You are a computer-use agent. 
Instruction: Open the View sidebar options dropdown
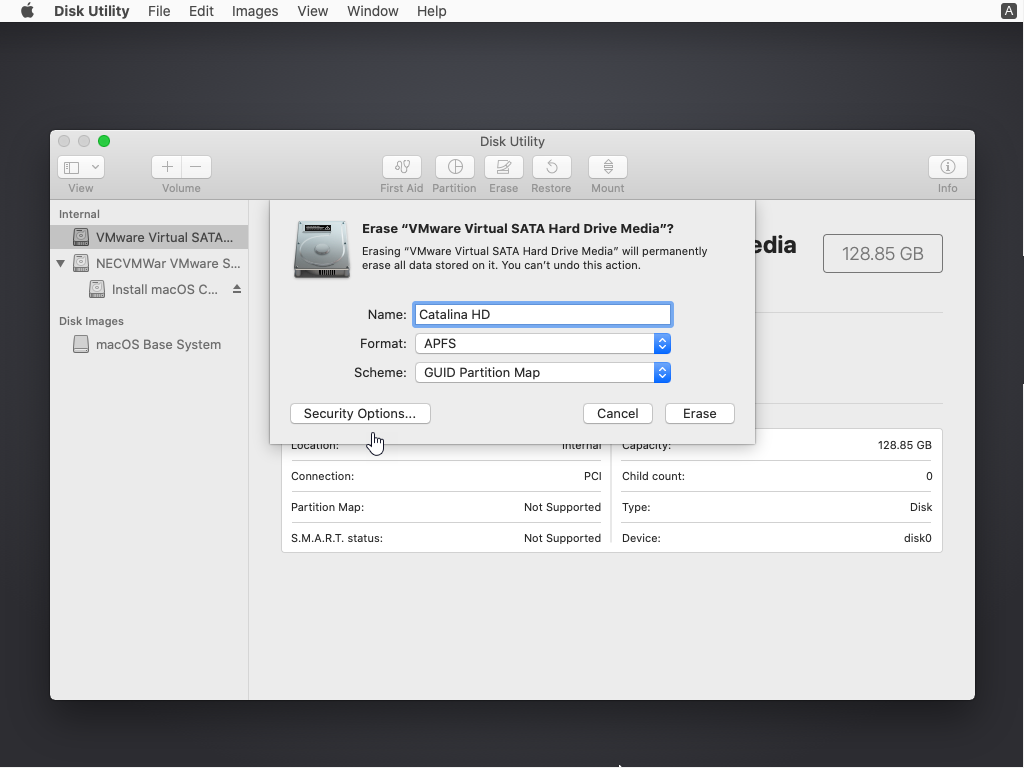tap(81, 167)
